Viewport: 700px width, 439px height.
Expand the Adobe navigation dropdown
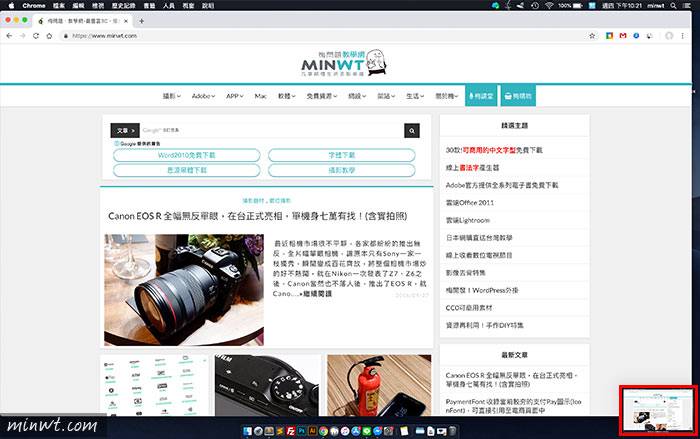(x=205, y=96)
